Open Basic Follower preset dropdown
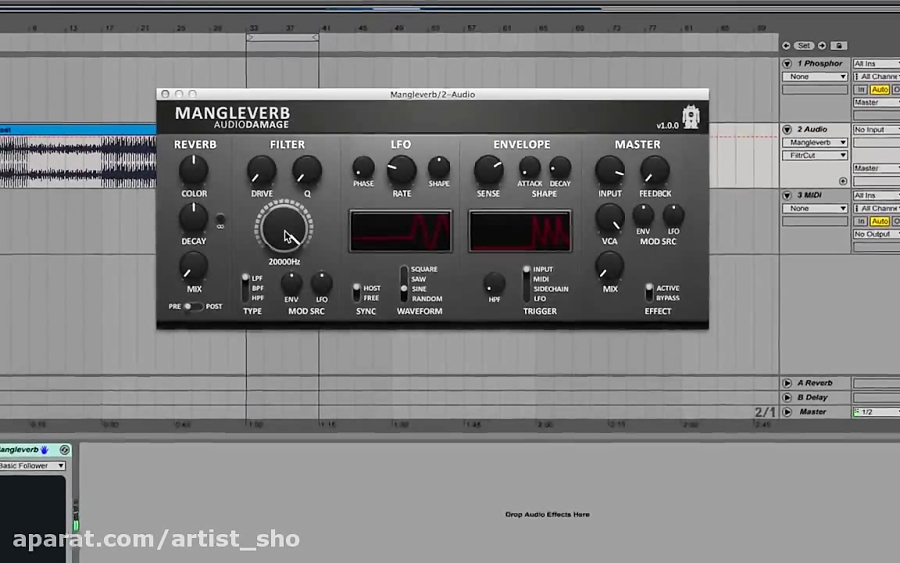 pyautogui.click(x=32, y=465)
